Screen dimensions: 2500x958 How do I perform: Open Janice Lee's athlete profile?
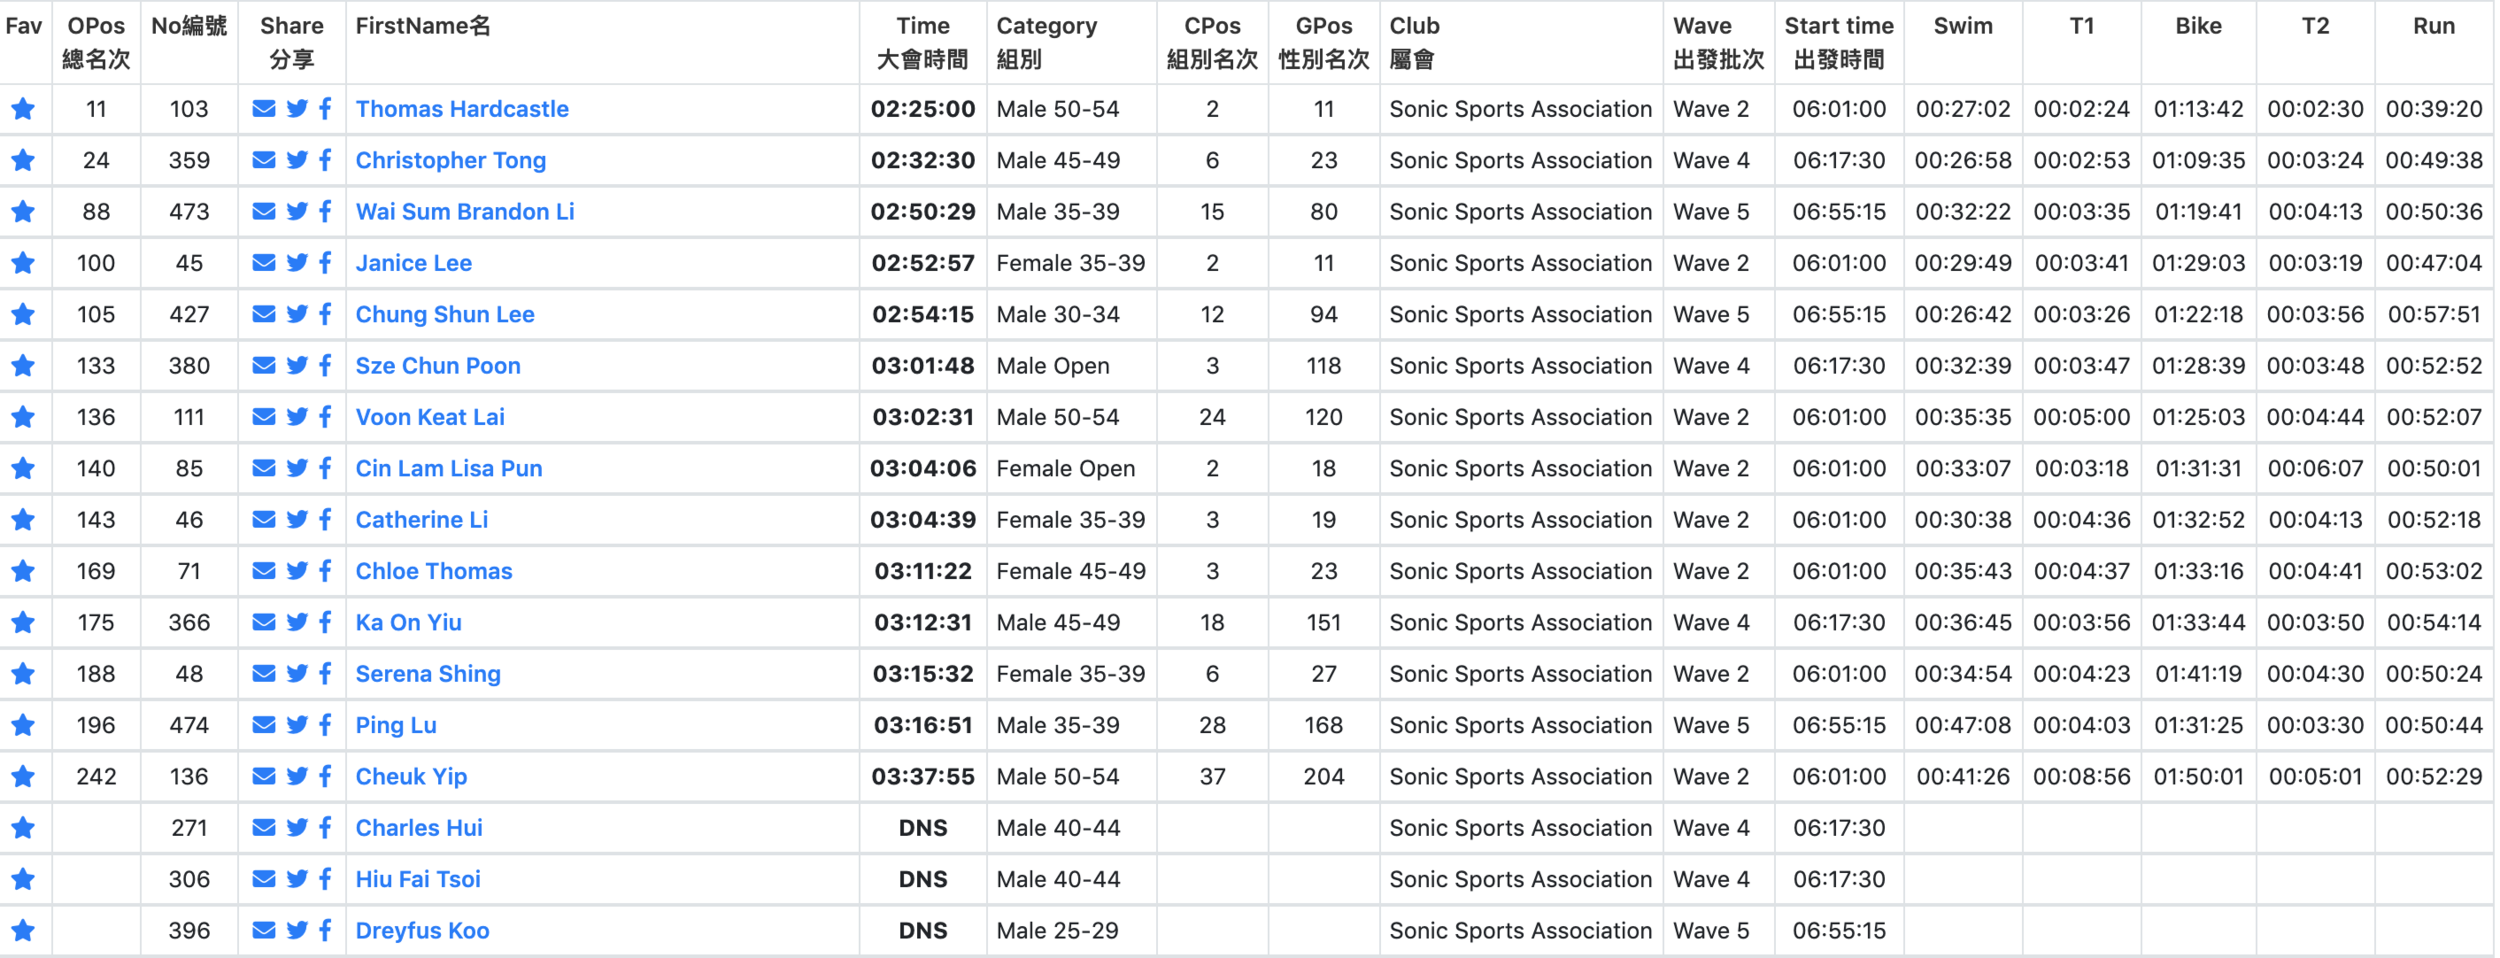413,263
